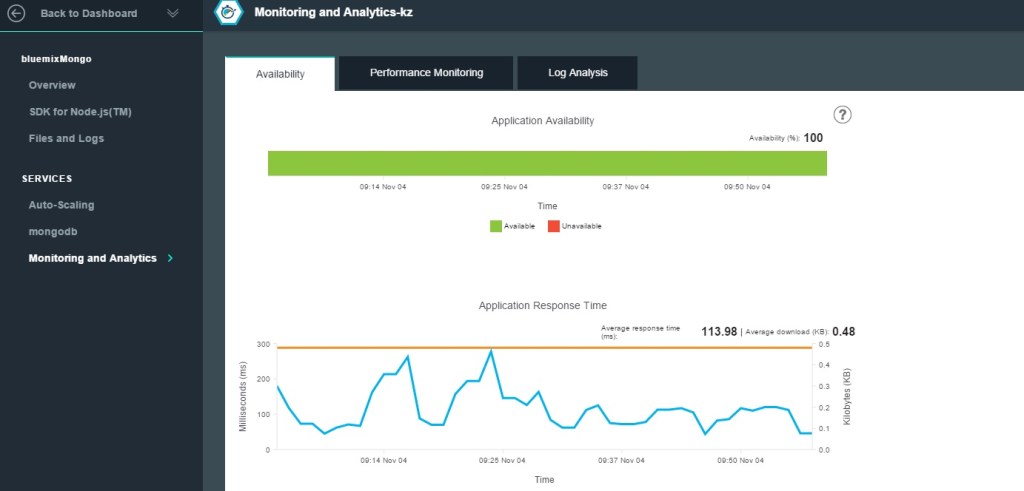This screenshot has width=1024, height=491.
Task: Go to Back to Dashboard link
Action: pos(88,13)
